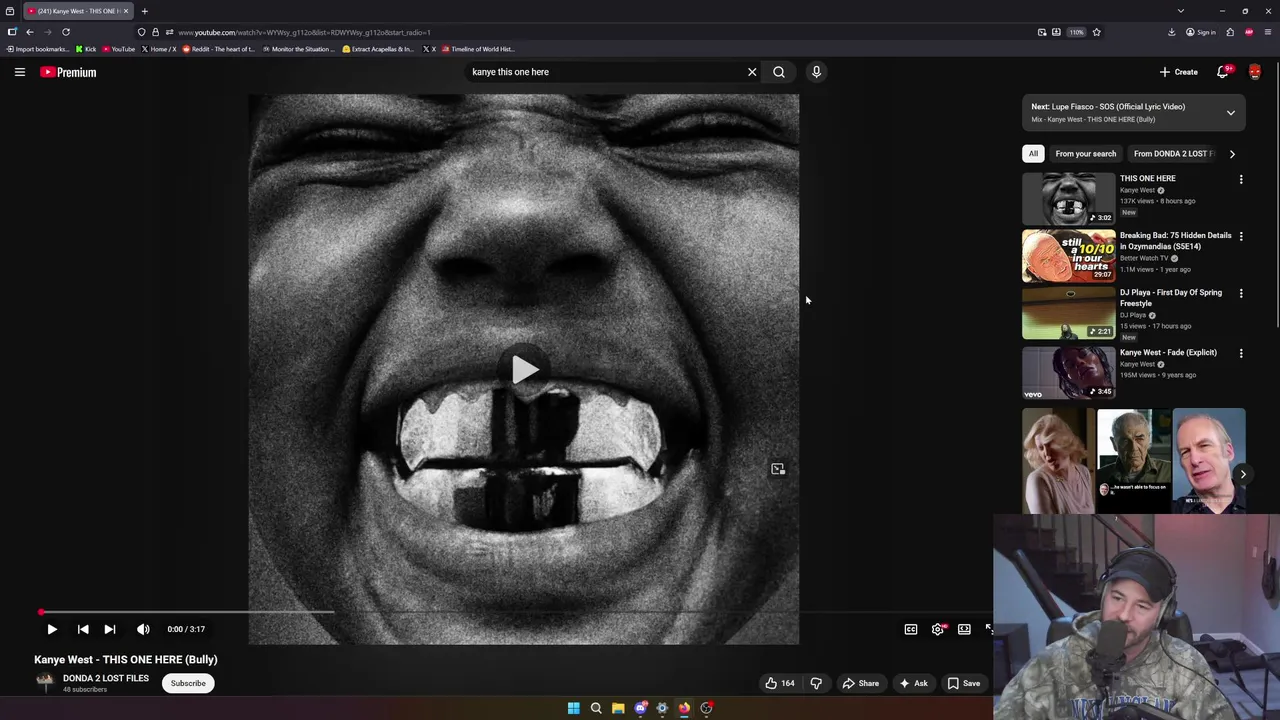Open the YouTube account avatar menu
This screenshot has height=720, width=1280.
coord(1255,72)
